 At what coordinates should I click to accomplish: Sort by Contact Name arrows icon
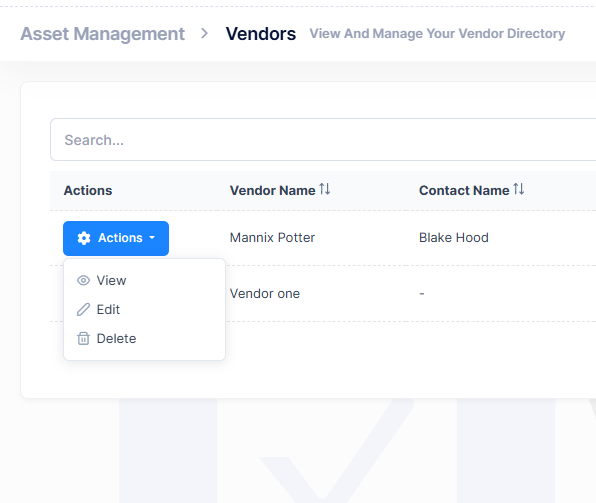pyautogui.click(x=519, y=189)
